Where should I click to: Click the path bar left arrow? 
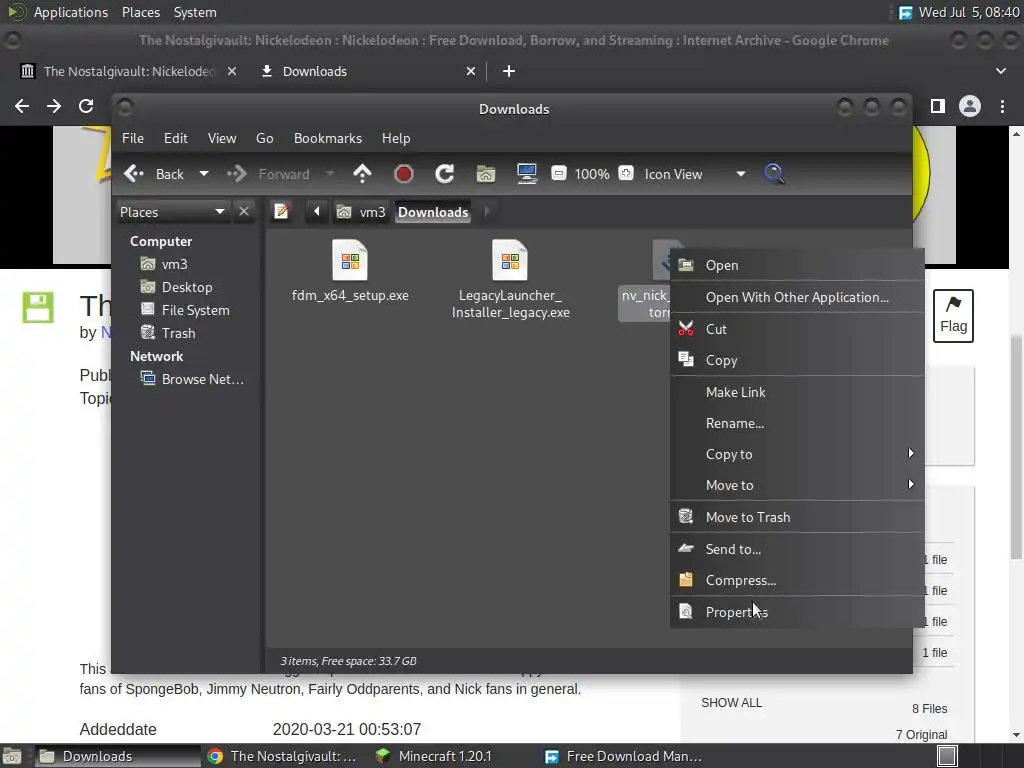[317, 212]
